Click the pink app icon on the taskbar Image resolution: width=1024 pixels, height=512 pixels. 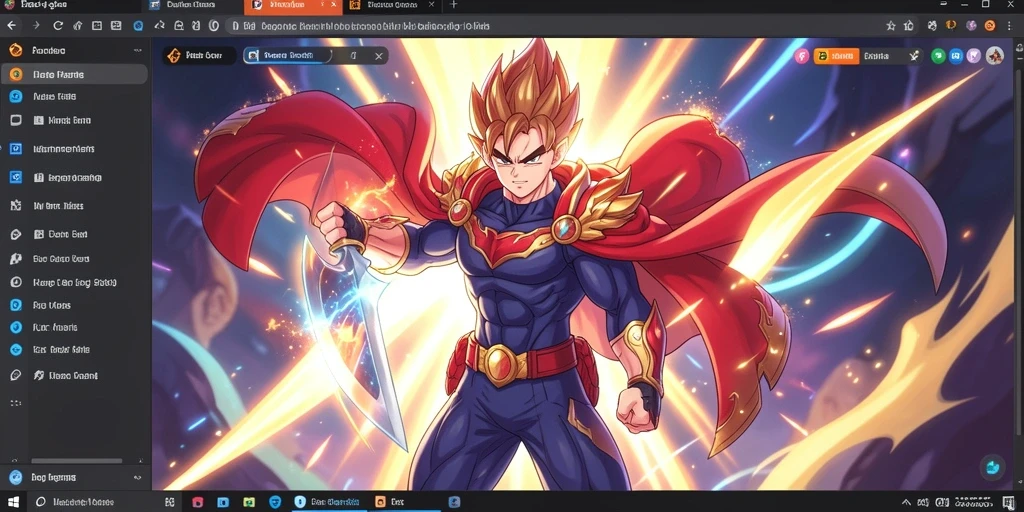tap(197, 502)
